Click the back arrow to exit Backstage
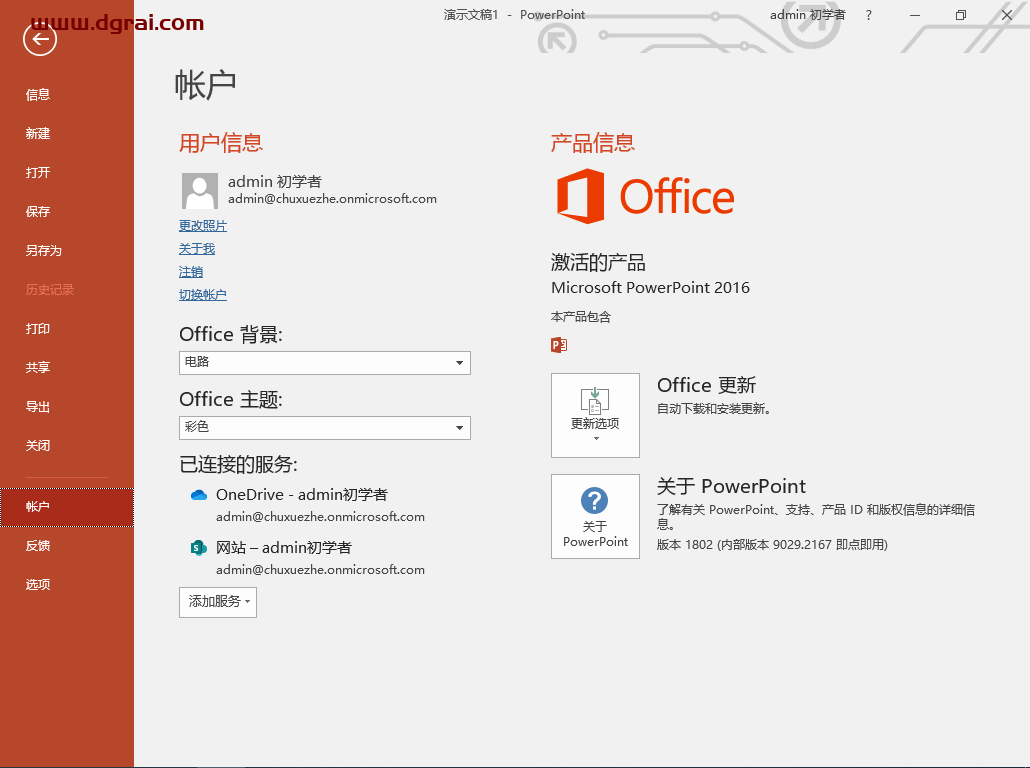Image resolution: width=1030 pixels, height=768 pixels. [x=40, y=39]
